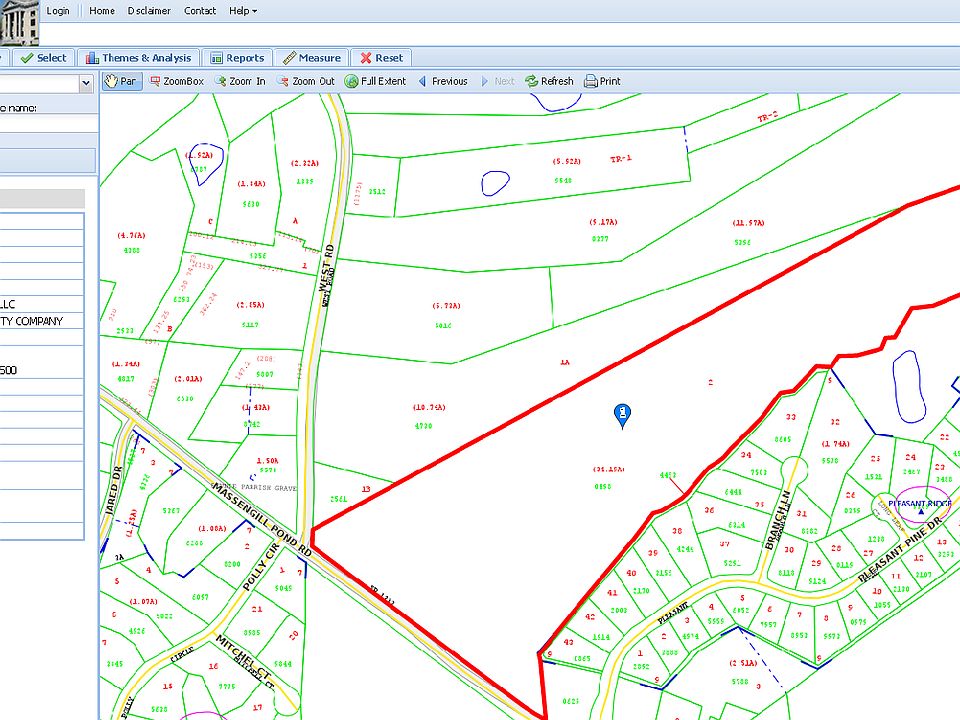Image resolution: width=960 pixels, height=720 pixels.
Task: Open the dropdown arrow in left panel
Action: tap(86, 83)
